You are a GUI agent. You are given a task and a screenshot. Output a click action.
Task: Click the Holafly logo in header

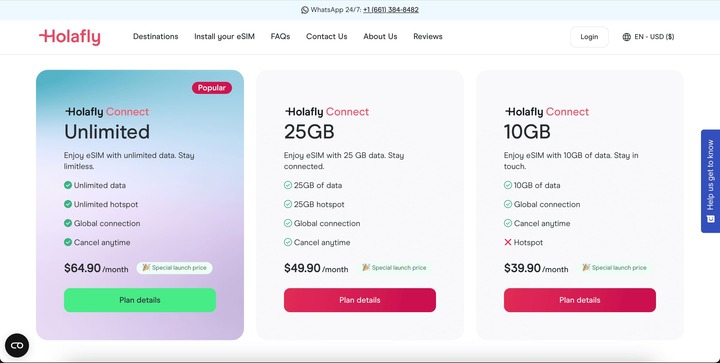tap(70, 37)
